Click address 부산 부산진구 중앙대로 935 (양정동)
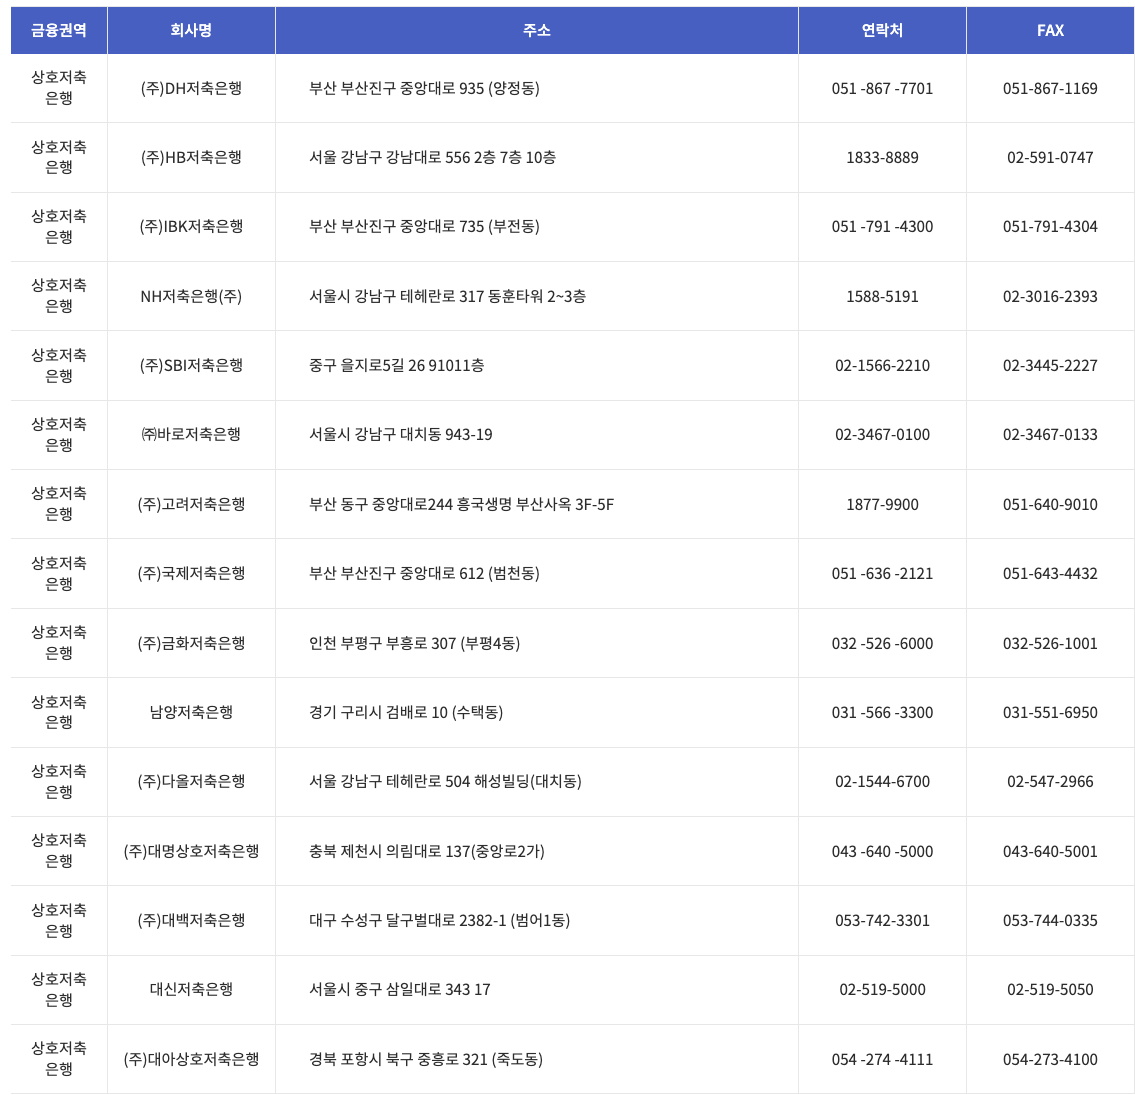 coord(424,88)
